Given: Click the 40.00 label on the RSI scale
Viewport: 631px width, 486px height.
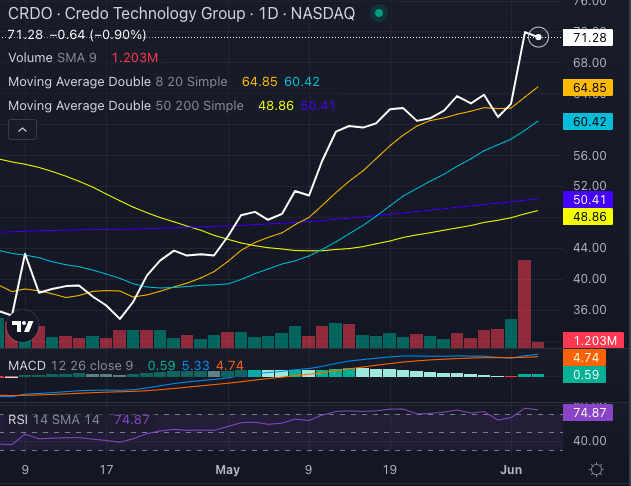Looking at the screenshot, I should (x=590, y=441).
